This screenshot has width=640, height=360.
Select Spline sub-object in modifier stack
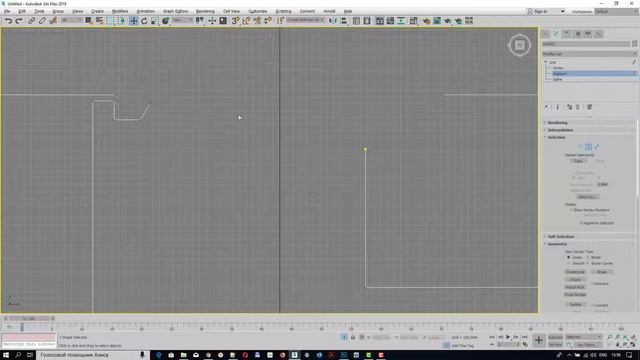(558, 79)
